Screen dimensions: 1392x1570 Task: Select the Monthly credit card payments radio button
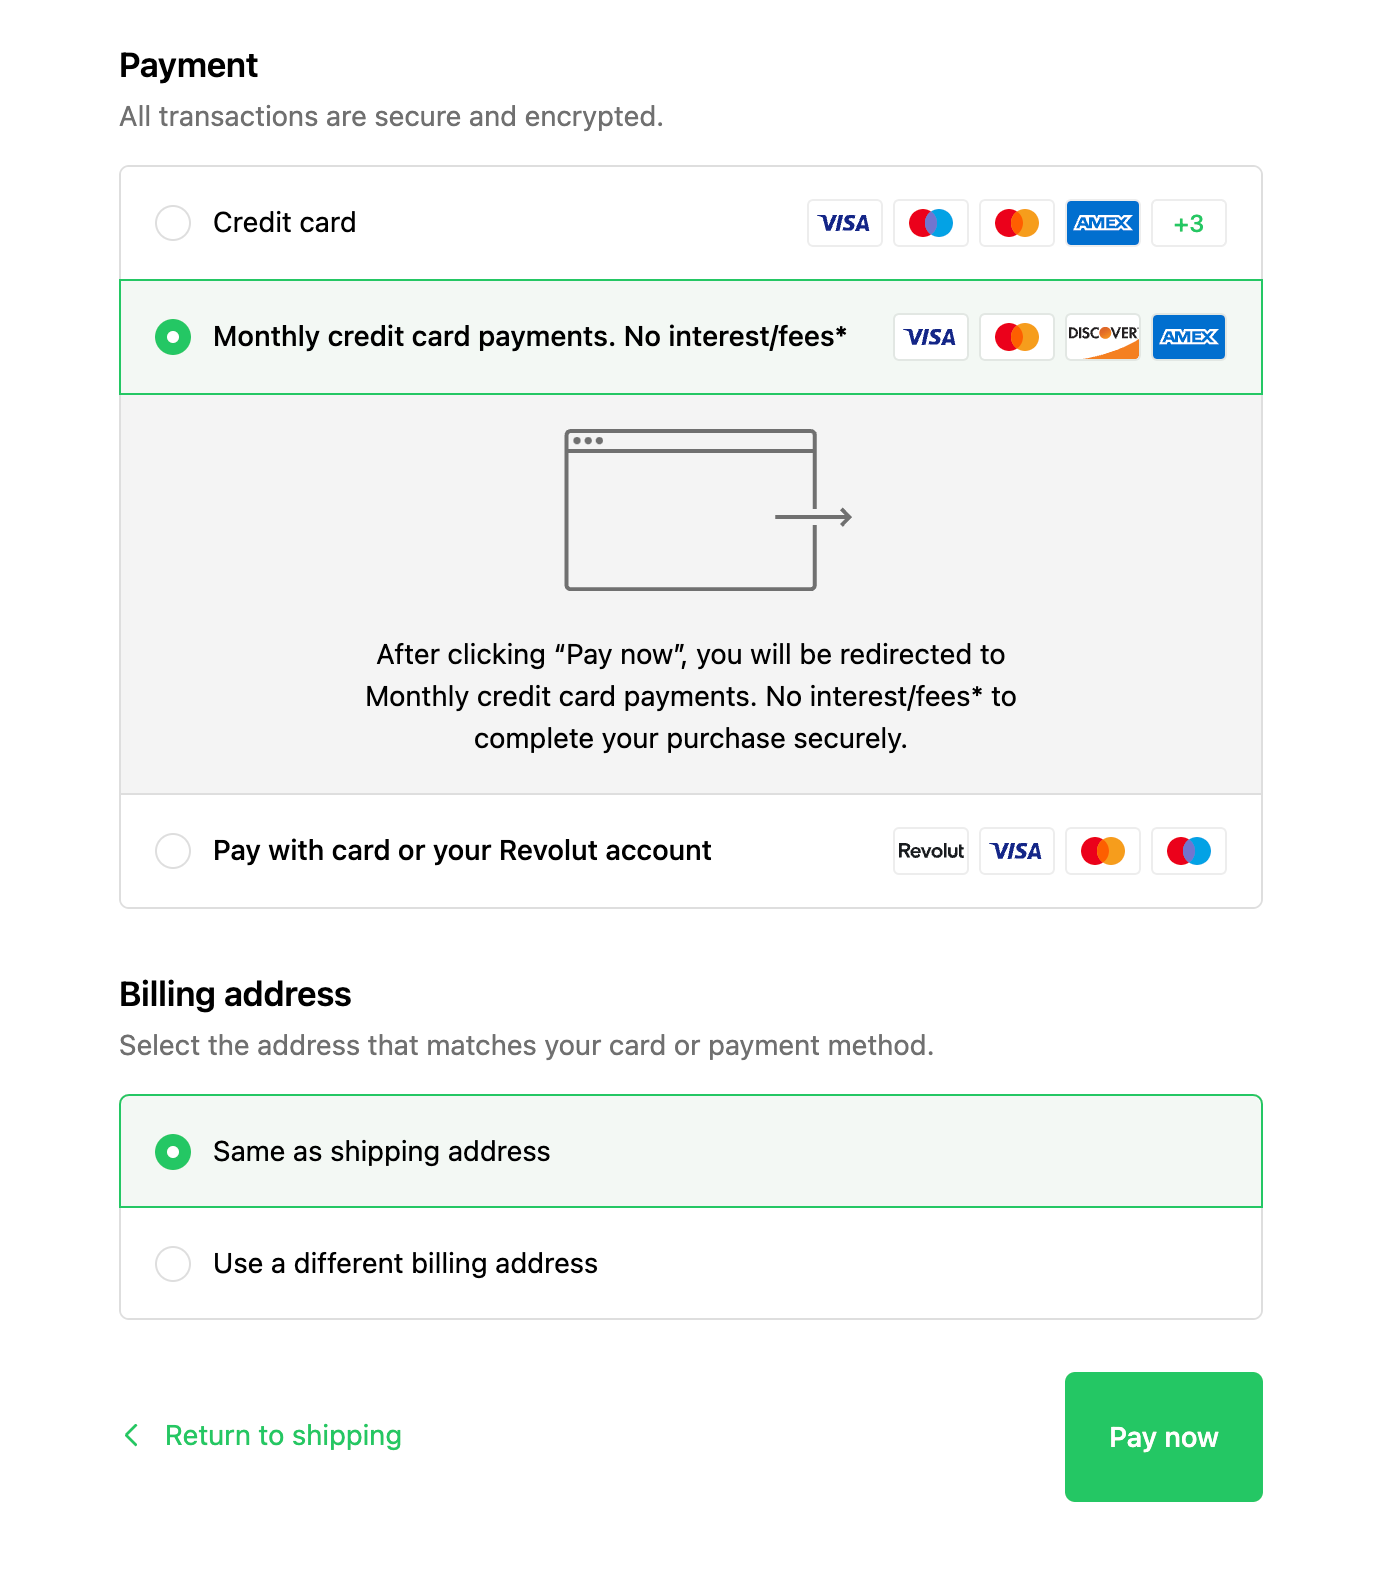click(x=173, y=337)
